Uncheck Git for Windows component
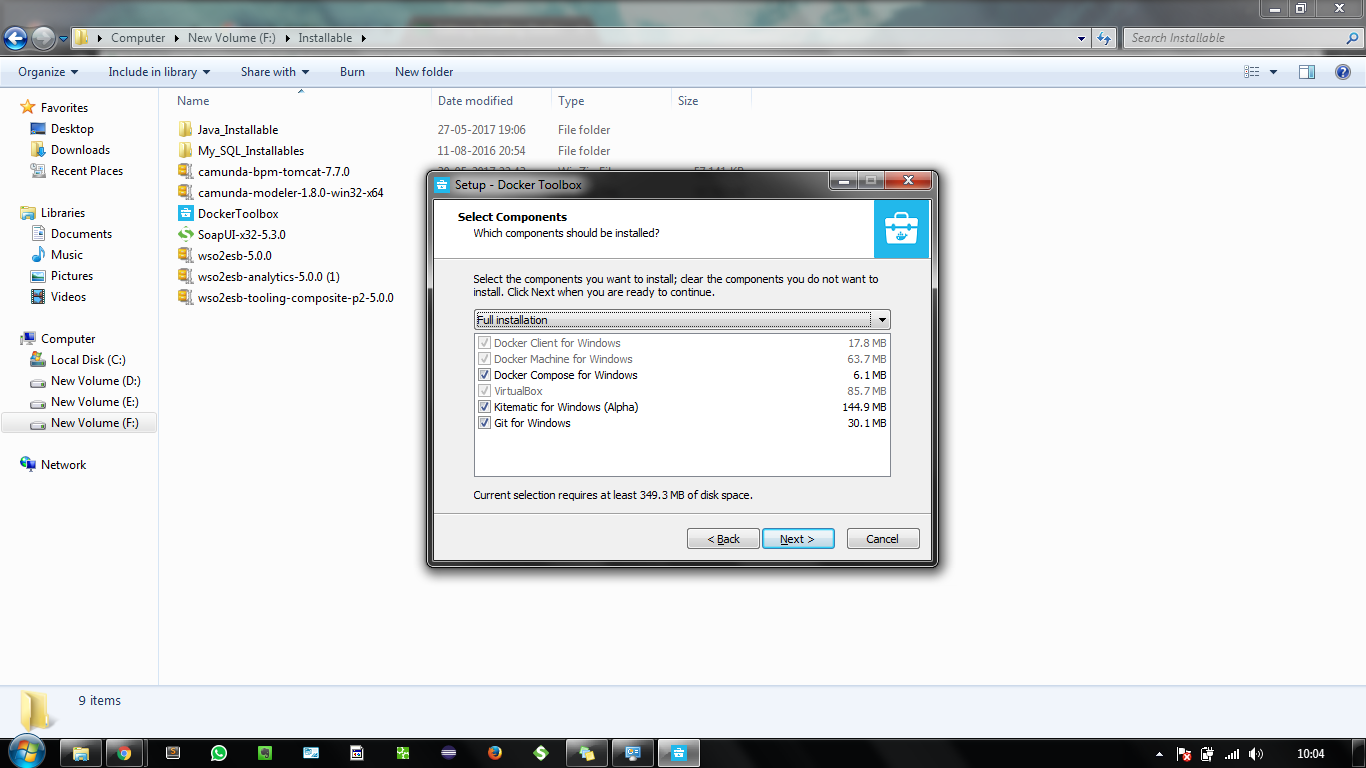 pos(484,423)
